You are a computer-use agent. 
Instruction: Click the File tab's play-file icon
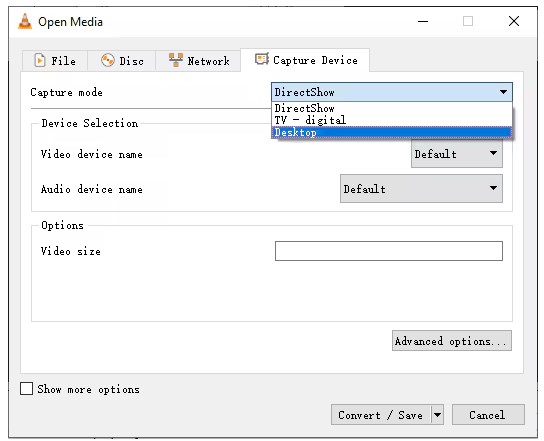tap(40, 60)
